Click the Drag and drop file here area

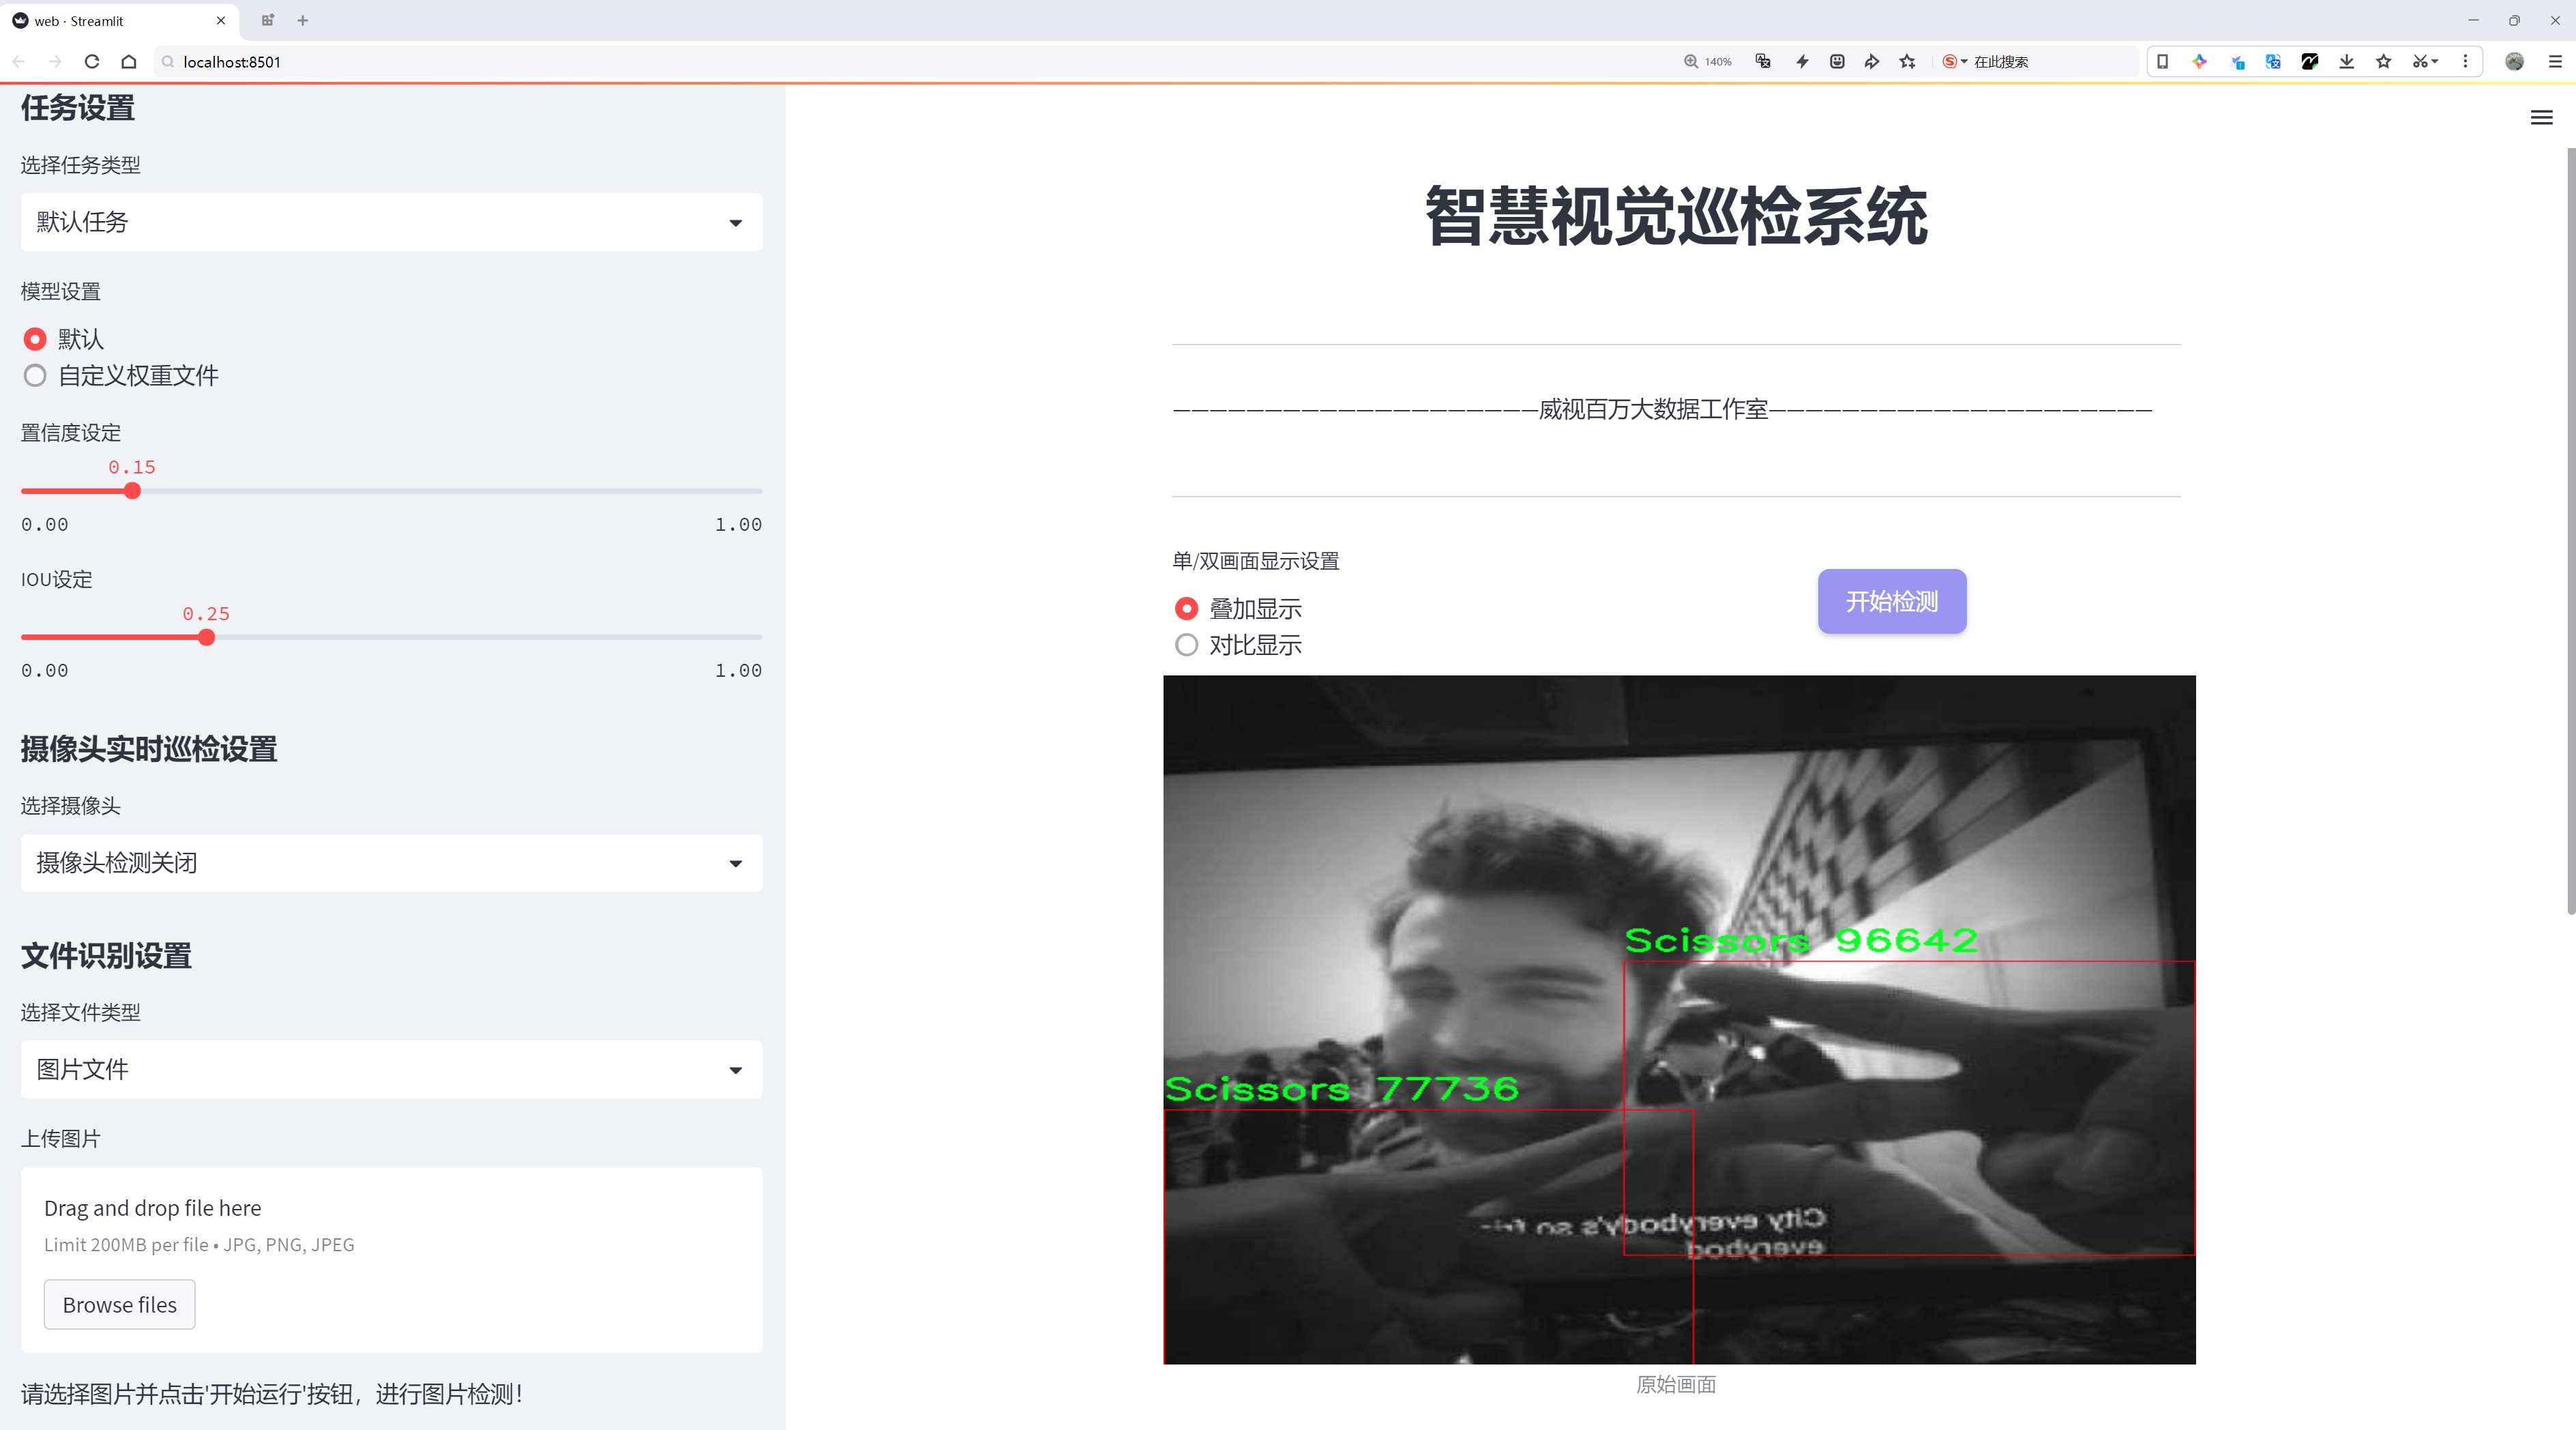pyautogui.click(x=391, y=1260)
